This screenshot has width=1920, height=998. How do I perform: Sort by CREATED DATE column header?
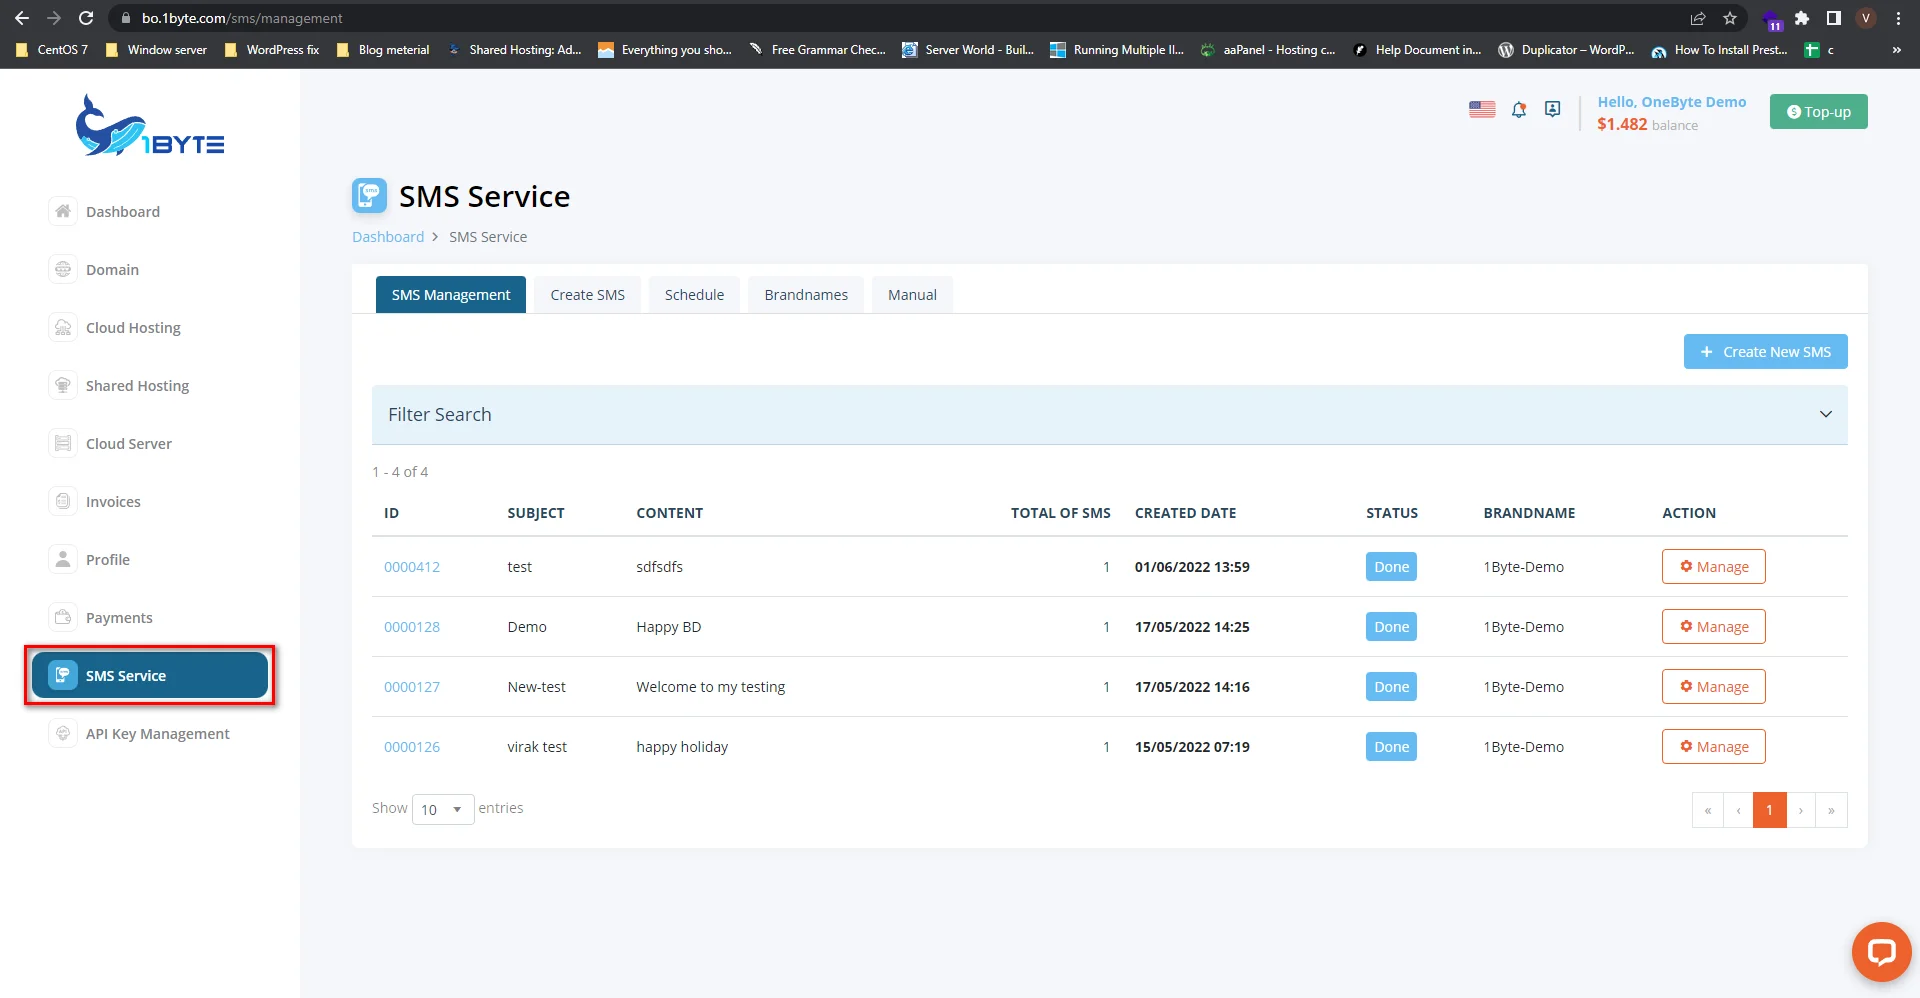[x=1185, y=512]
